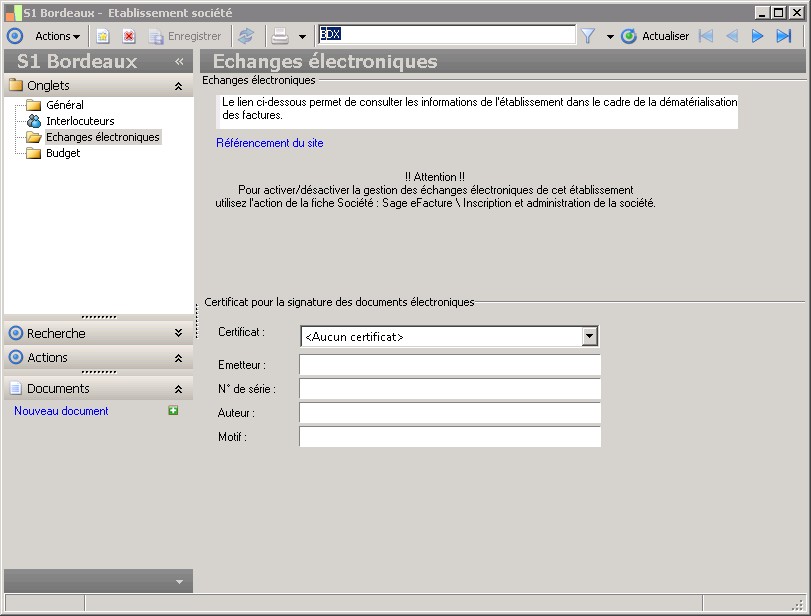Open the bottom side-panel options arrow

(179, 582)
